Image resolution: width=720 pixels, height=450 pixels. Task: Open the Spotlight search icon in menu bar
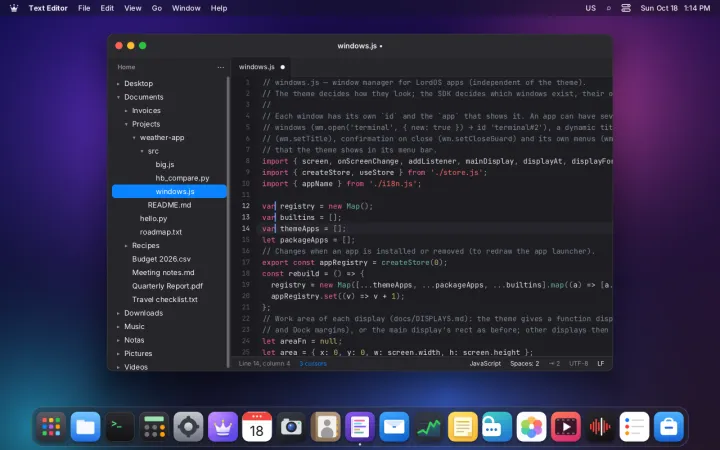pos(608,8)
